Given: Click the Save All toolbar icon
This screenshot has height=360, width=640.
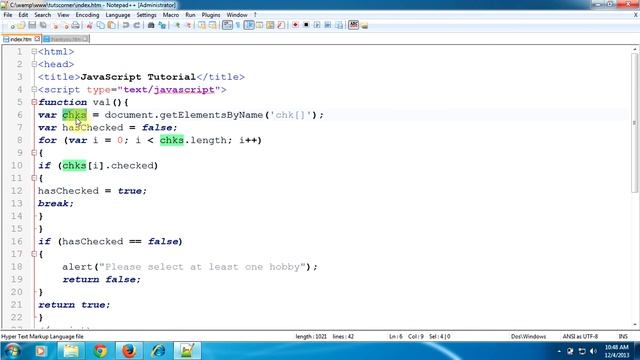Looking at the screenshot, I should [43, 25].
